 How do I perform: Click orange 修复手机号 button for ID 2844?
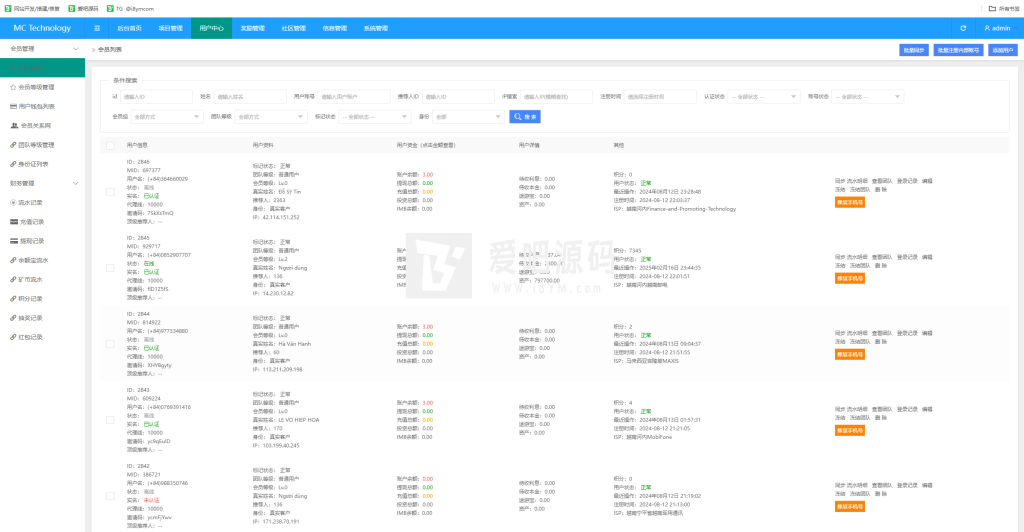(850, 354)
